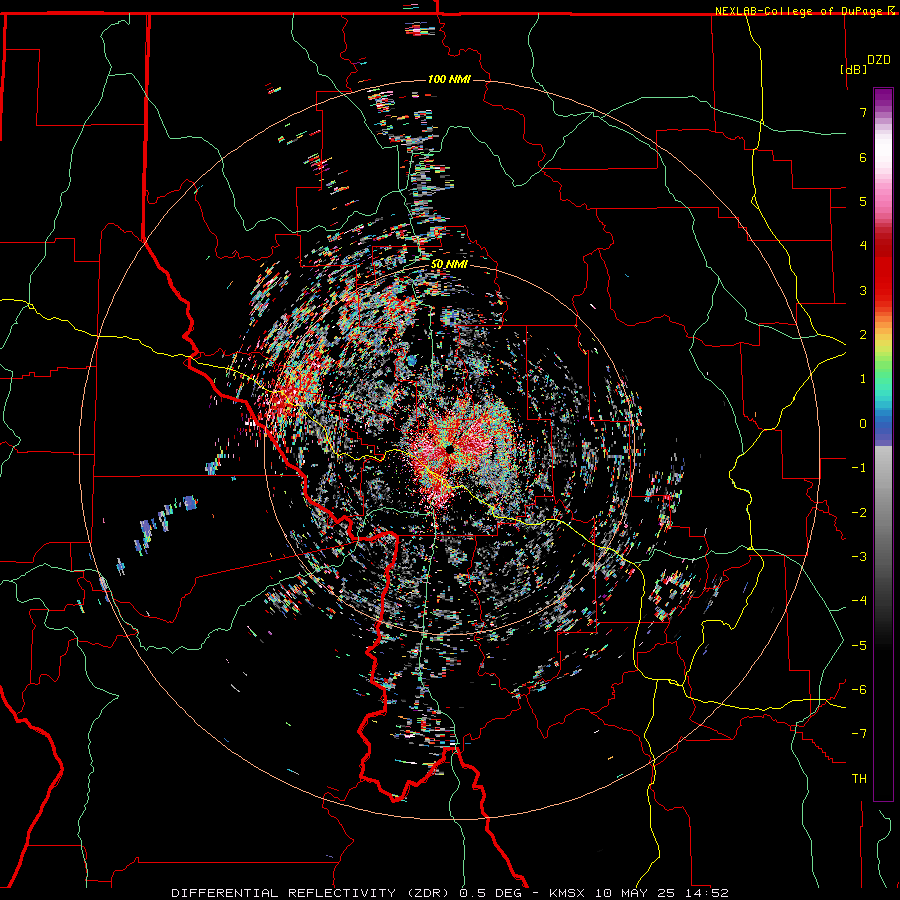Image resolution: width=900 pixels, height=900 pixels.
Task: Click the -6 value on color scale
Action: click(x=859, y=690)
